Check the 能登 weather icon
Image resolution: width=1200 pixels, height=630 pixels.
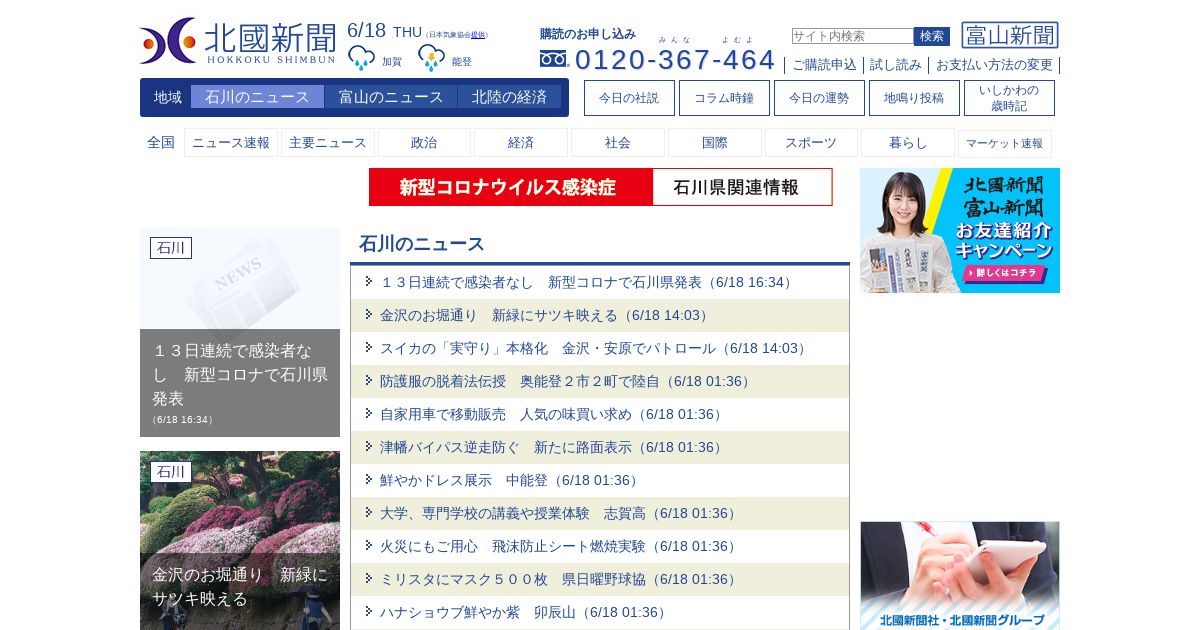click(x=431, y=59)
